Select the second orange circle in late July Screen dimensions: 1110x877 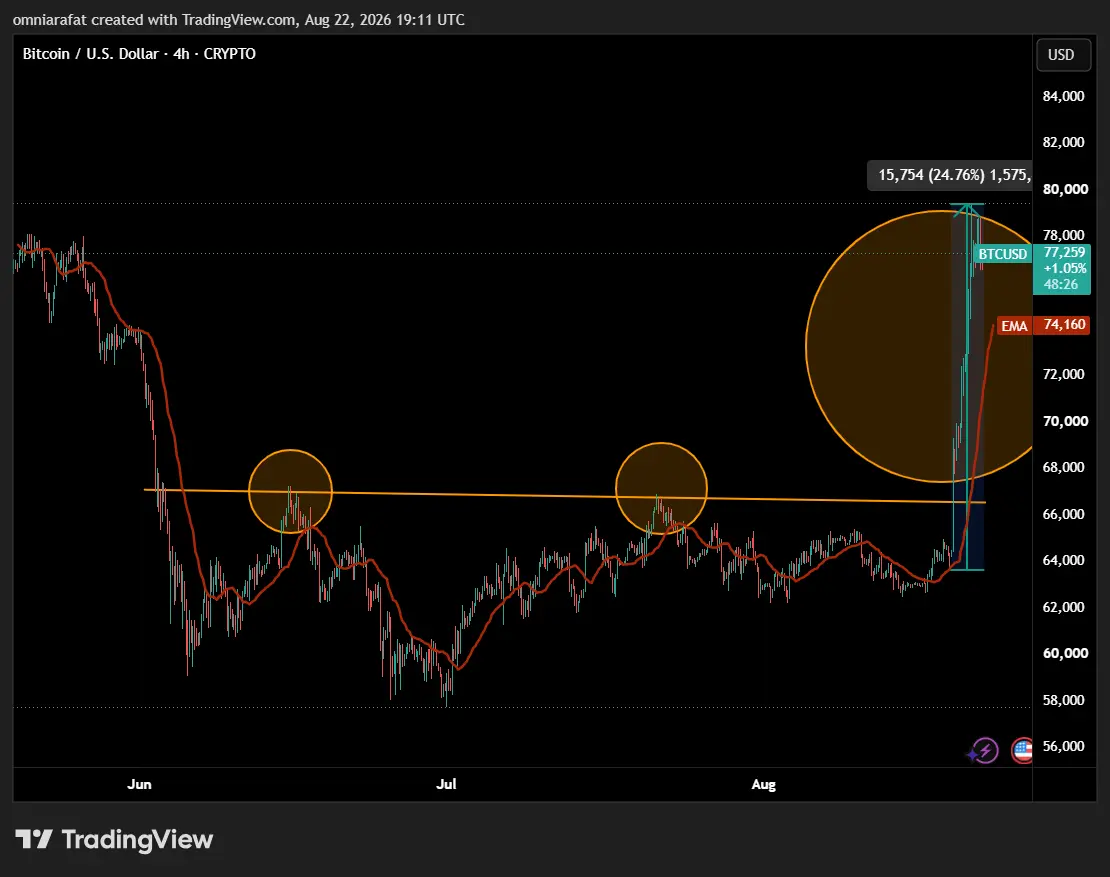click(x=661, y=488)
